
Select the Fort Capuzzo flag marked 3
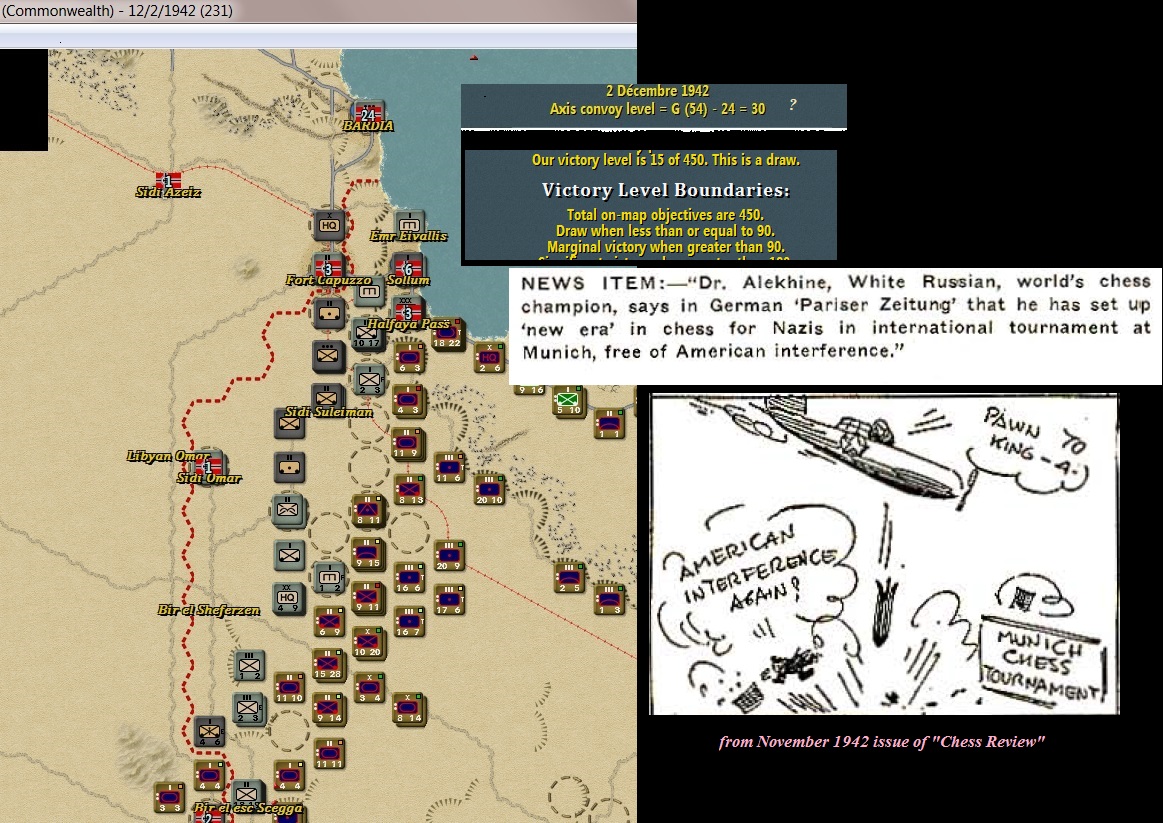(x=329, y=267)
